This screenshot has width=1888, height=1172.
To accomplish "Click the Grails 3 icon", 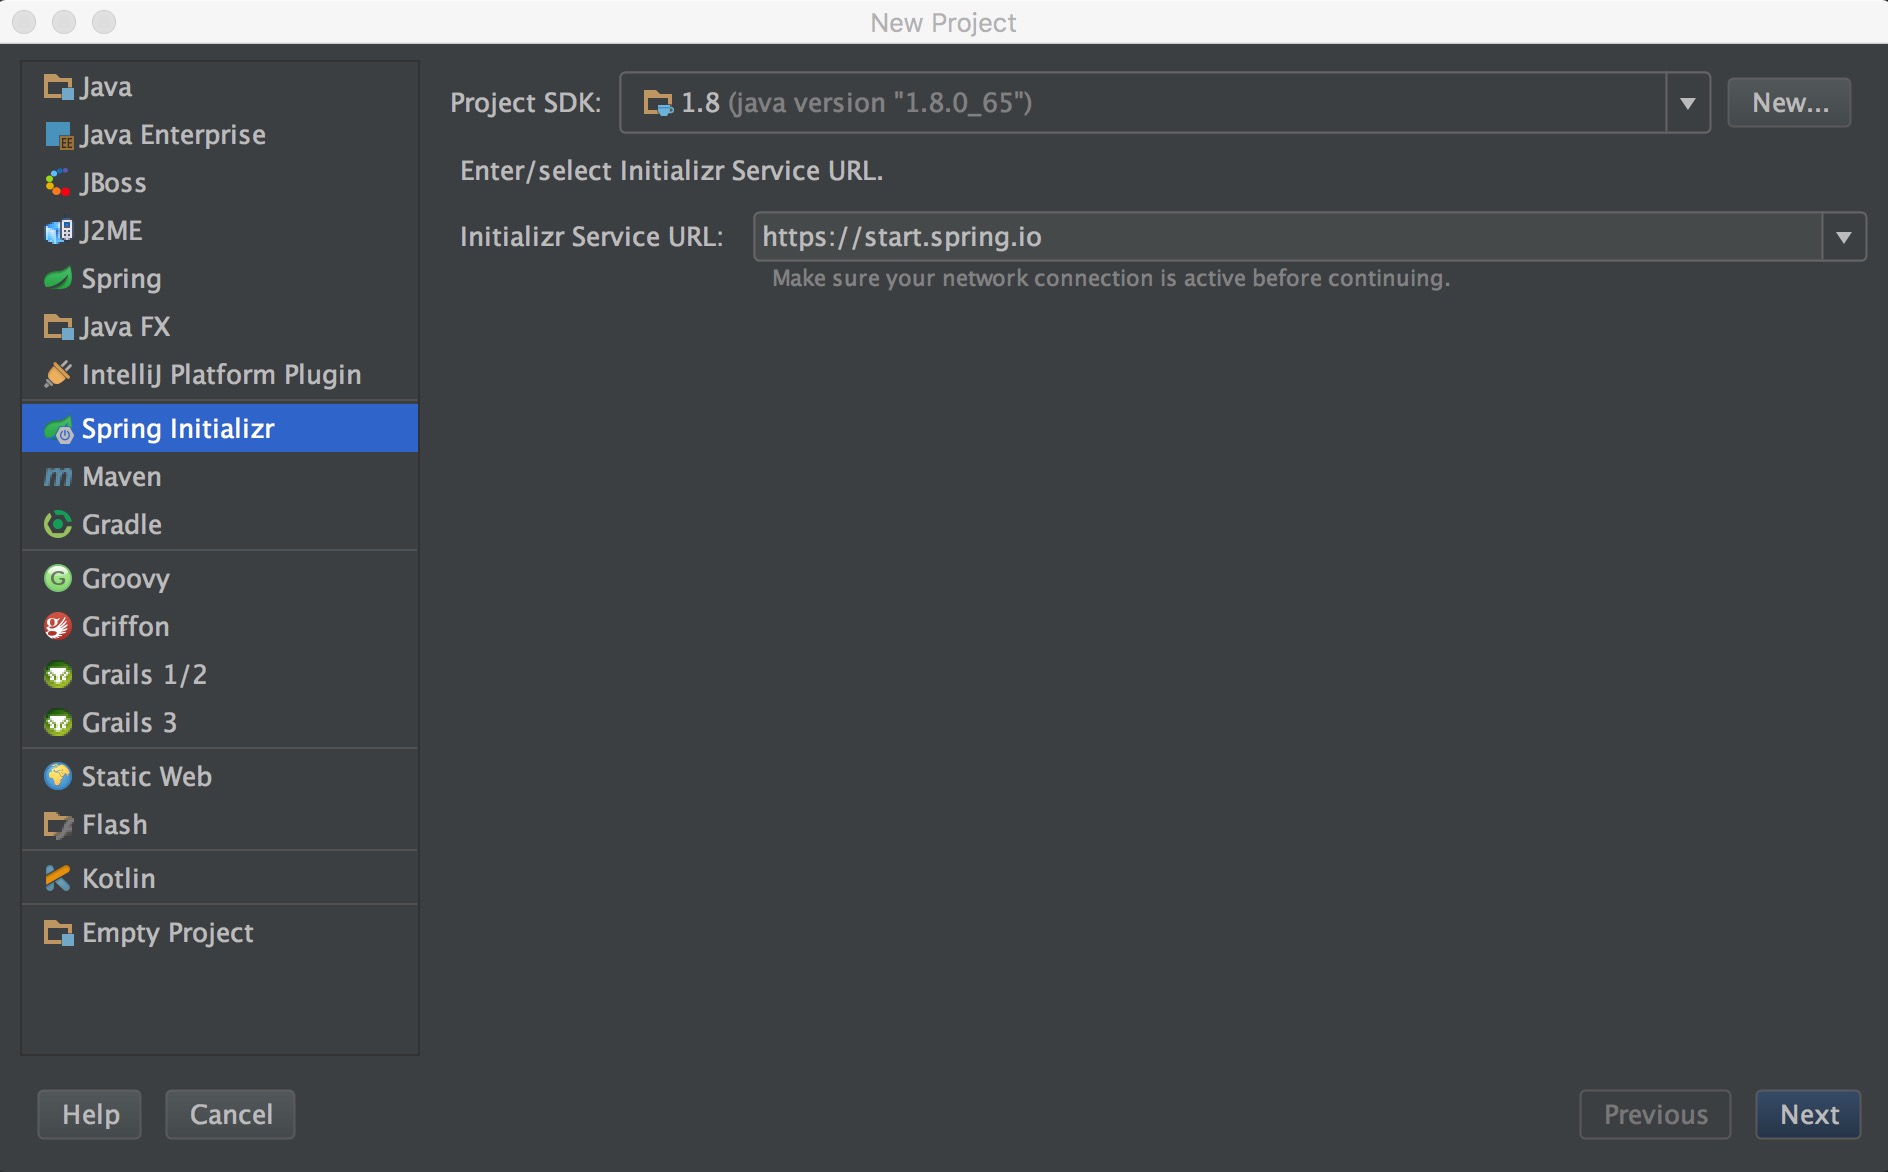I will [x=58, y=723].
